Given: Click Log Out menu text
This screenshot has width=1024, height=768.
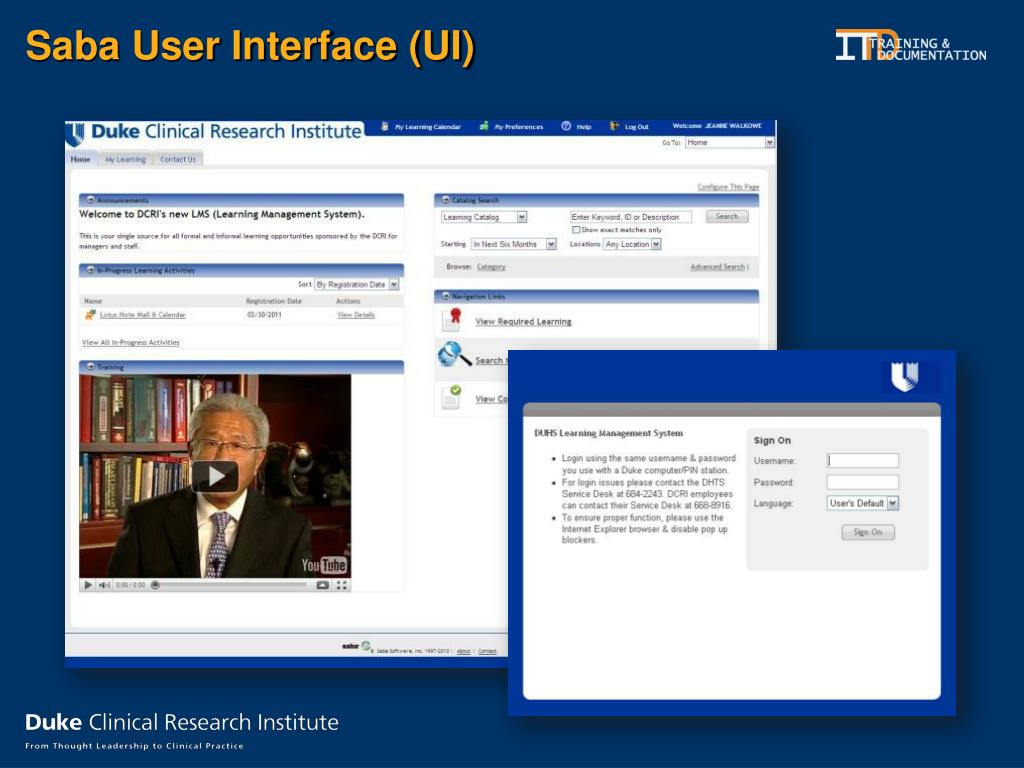Looking at the screenshot, I should pos(637,127).
